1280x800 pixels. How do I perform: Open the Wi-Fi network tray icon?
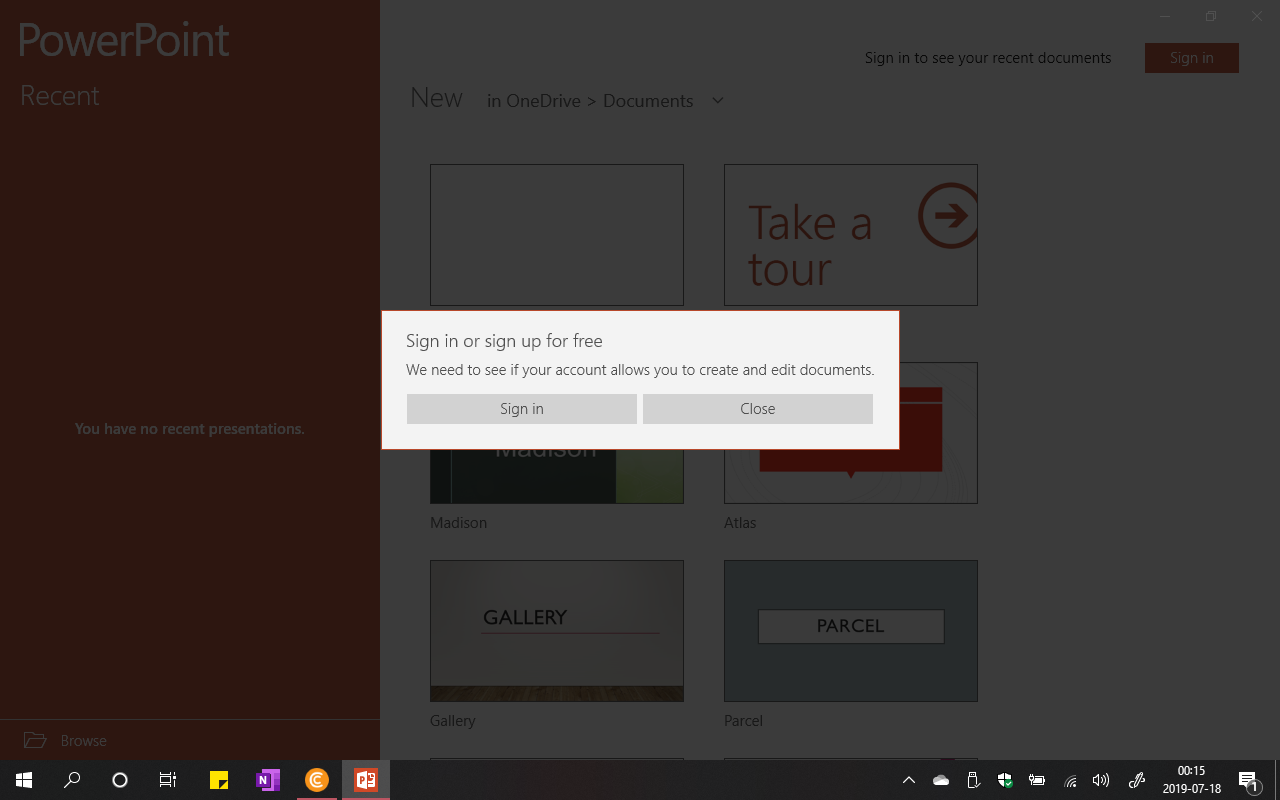(x=1070, y=780)
